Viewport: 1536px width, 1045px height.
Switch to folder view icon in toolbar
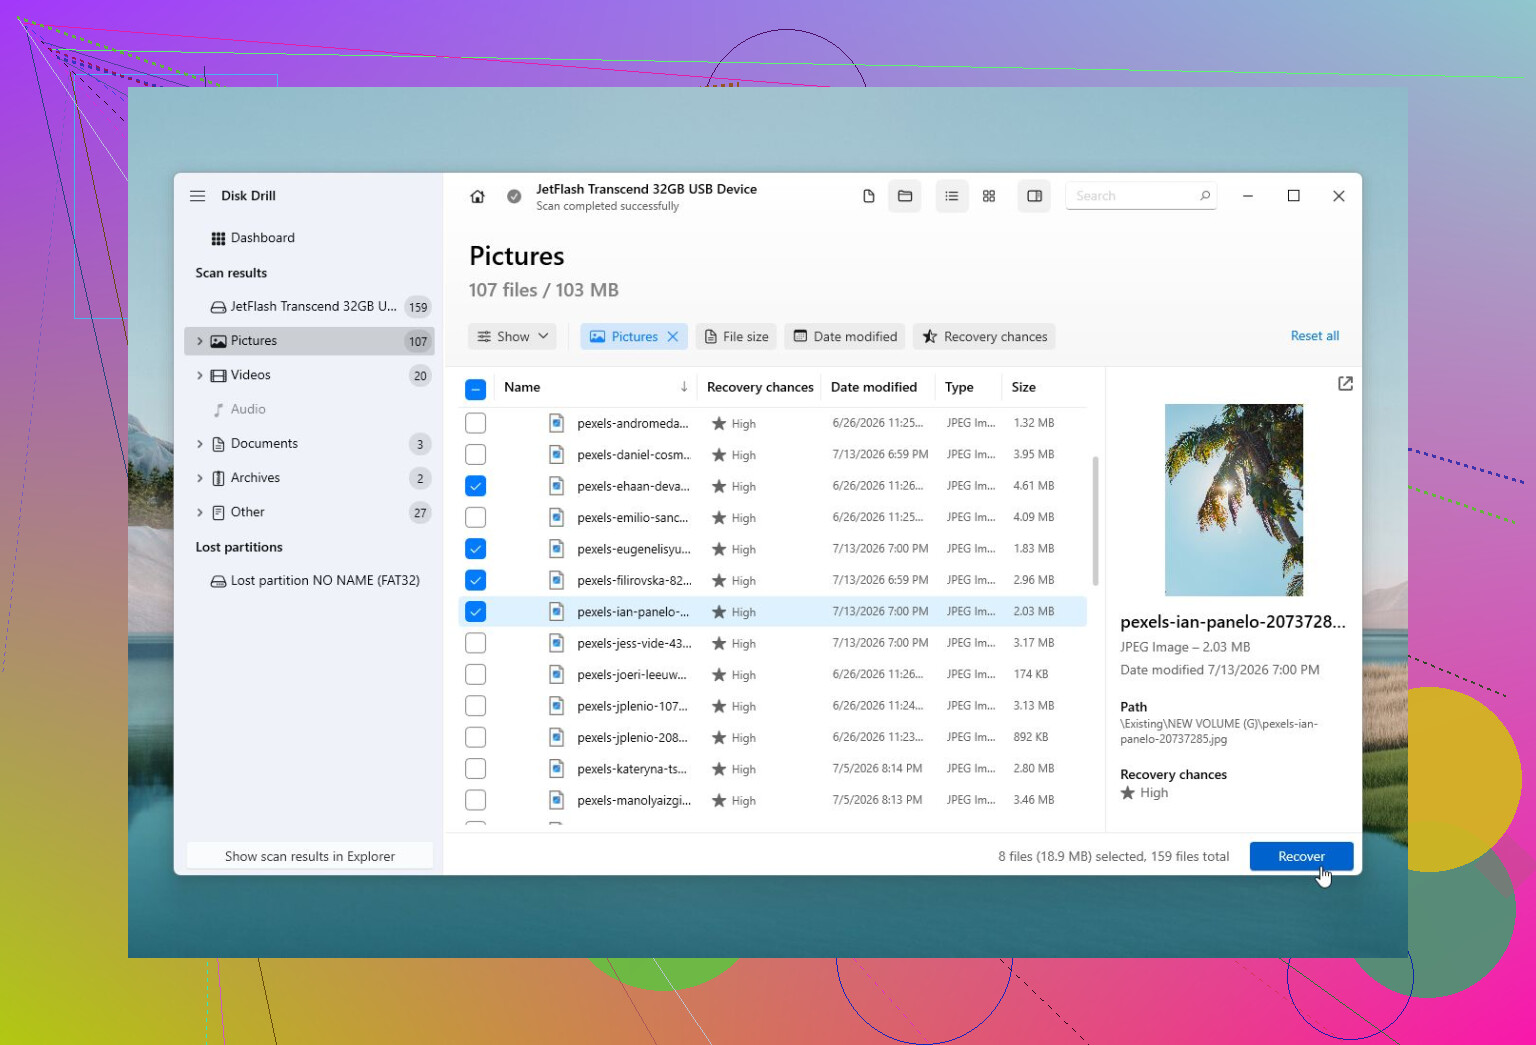[x=905, y=196]
